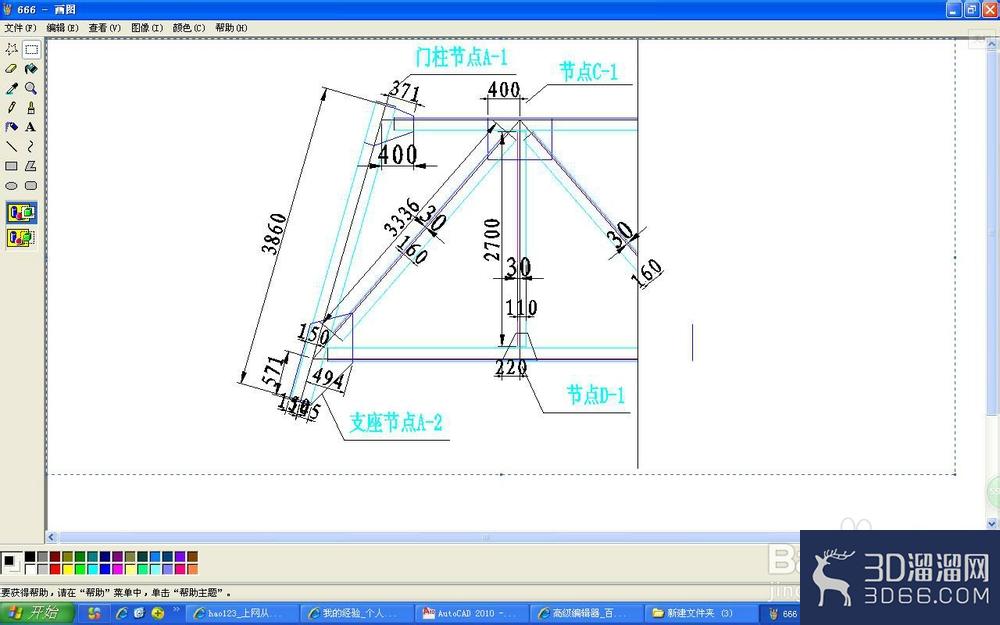
Task: Open the 文件(F) menu
Action: pos(20,28)
